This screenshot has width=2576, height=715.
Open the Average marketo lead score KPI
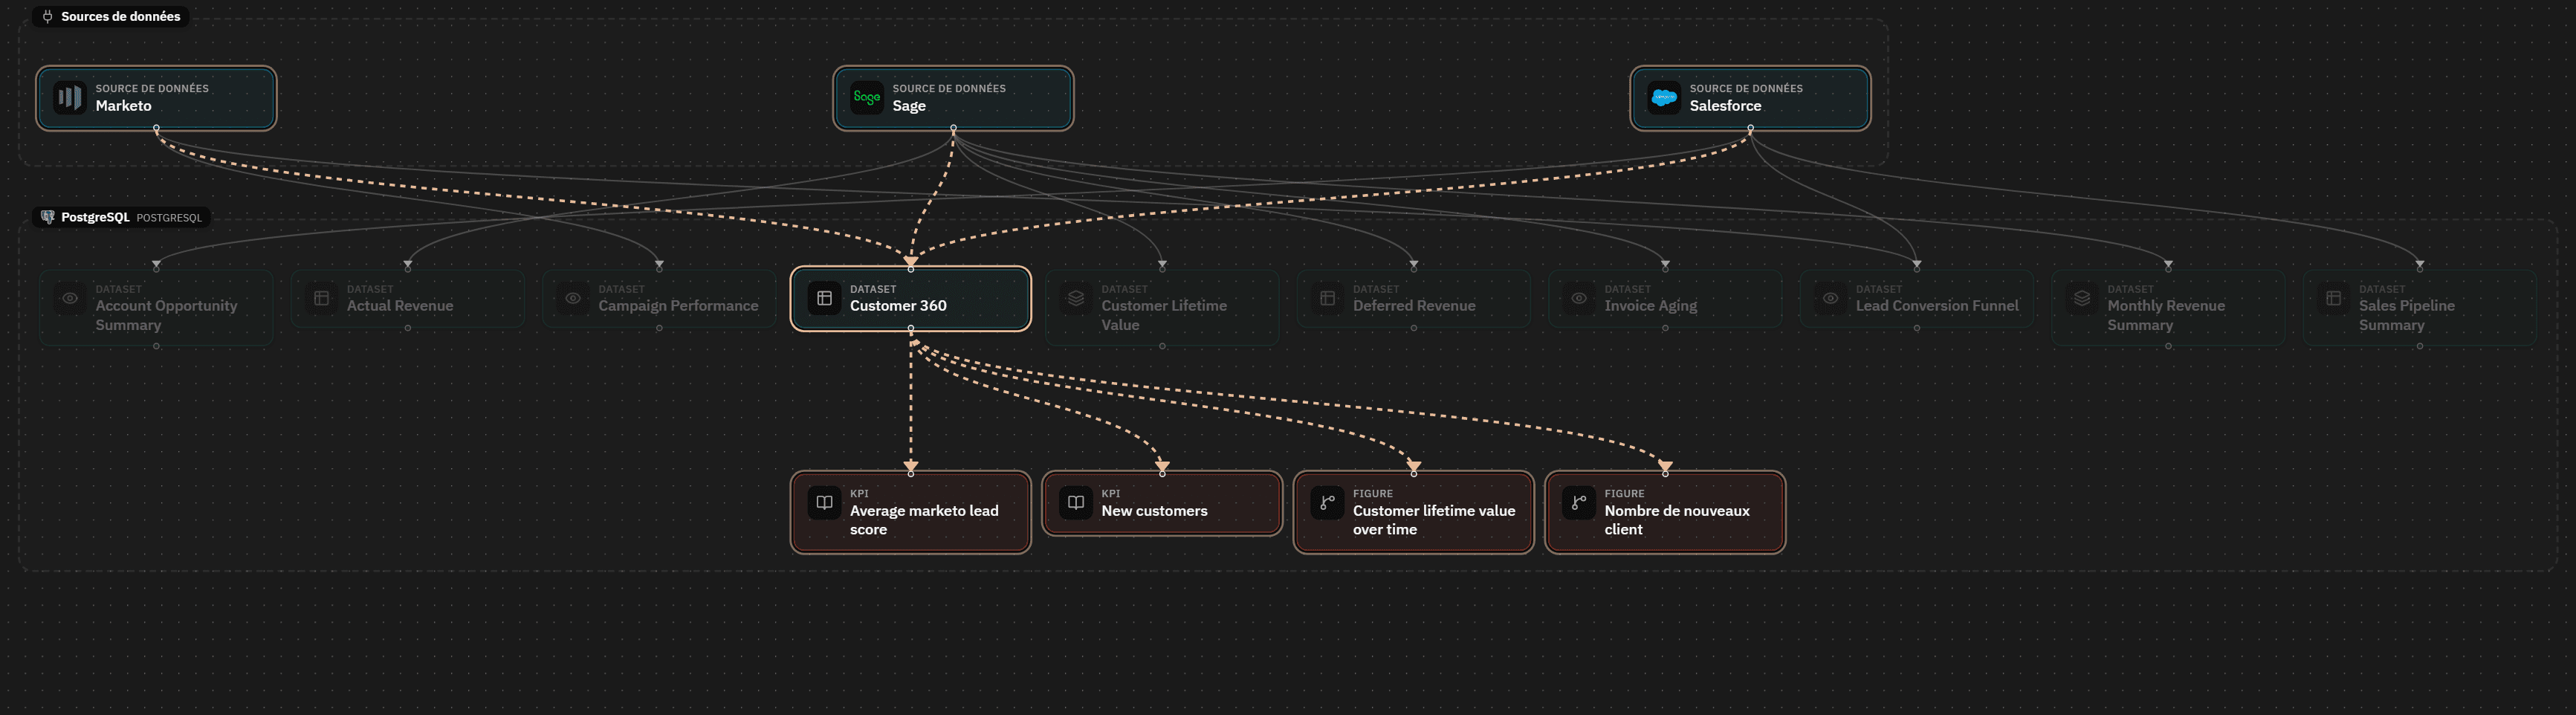(910, 512)
